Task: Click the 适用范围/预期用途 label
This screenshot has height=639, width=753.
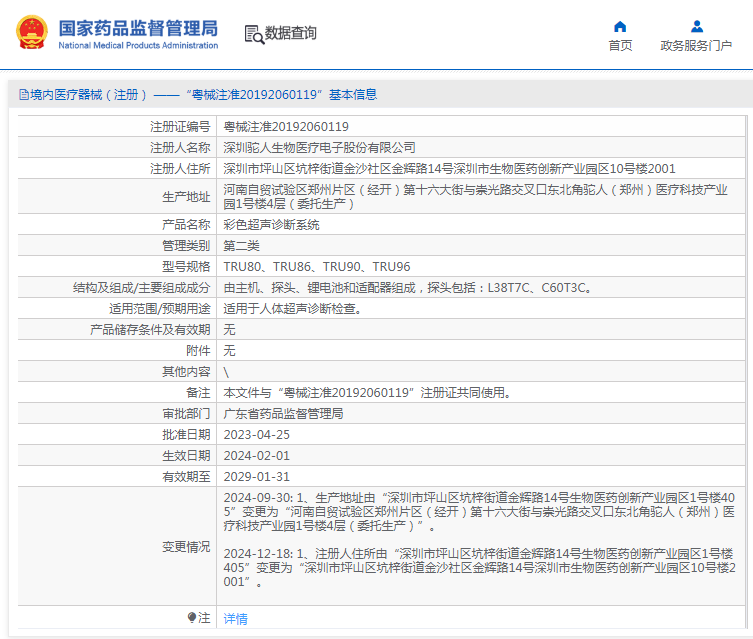Action: [x=160, y=309]
